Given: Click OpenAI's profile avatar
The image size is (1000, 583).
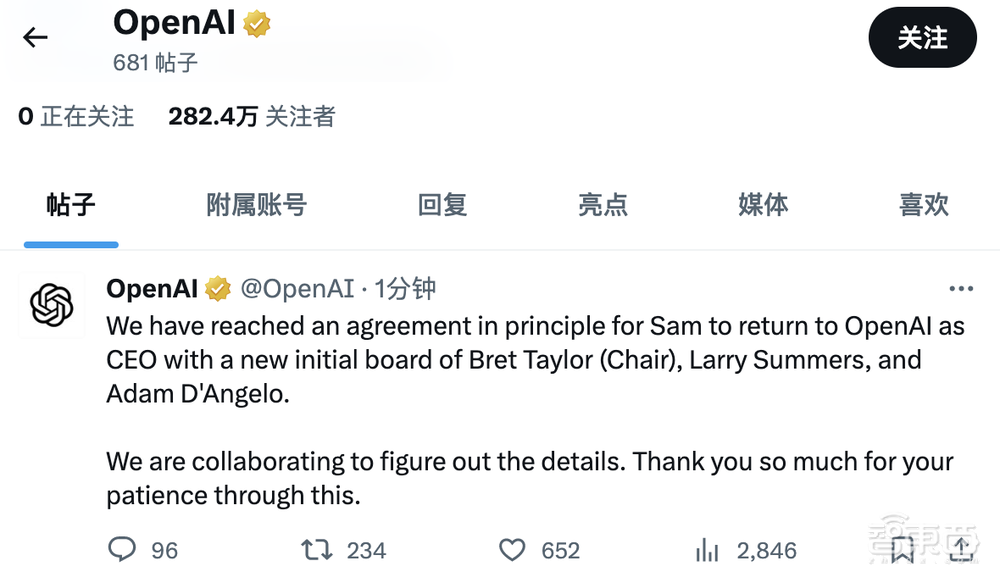Looking at the screenshot, I should click(x=51, y=305).
